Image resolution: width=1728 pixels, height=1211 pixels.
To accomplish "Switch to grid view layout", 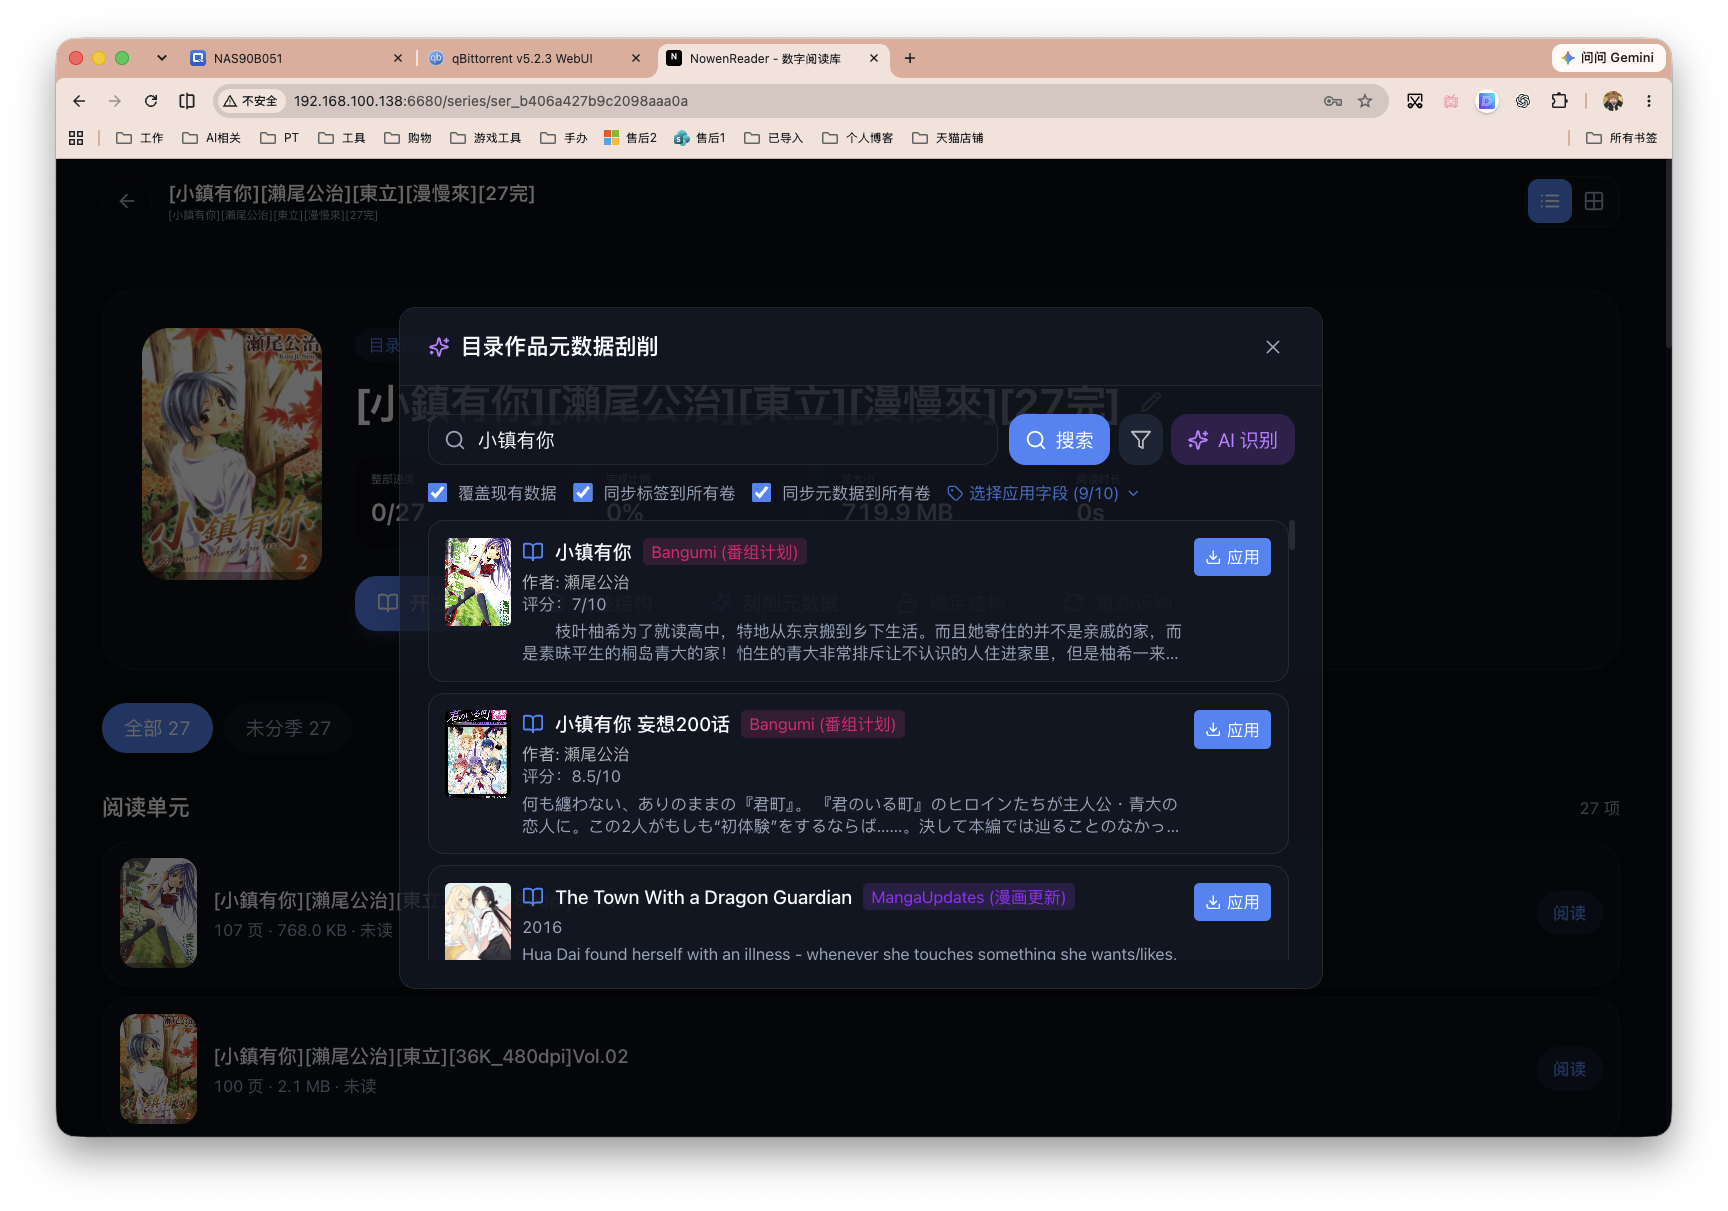I will click(1594, 201).
